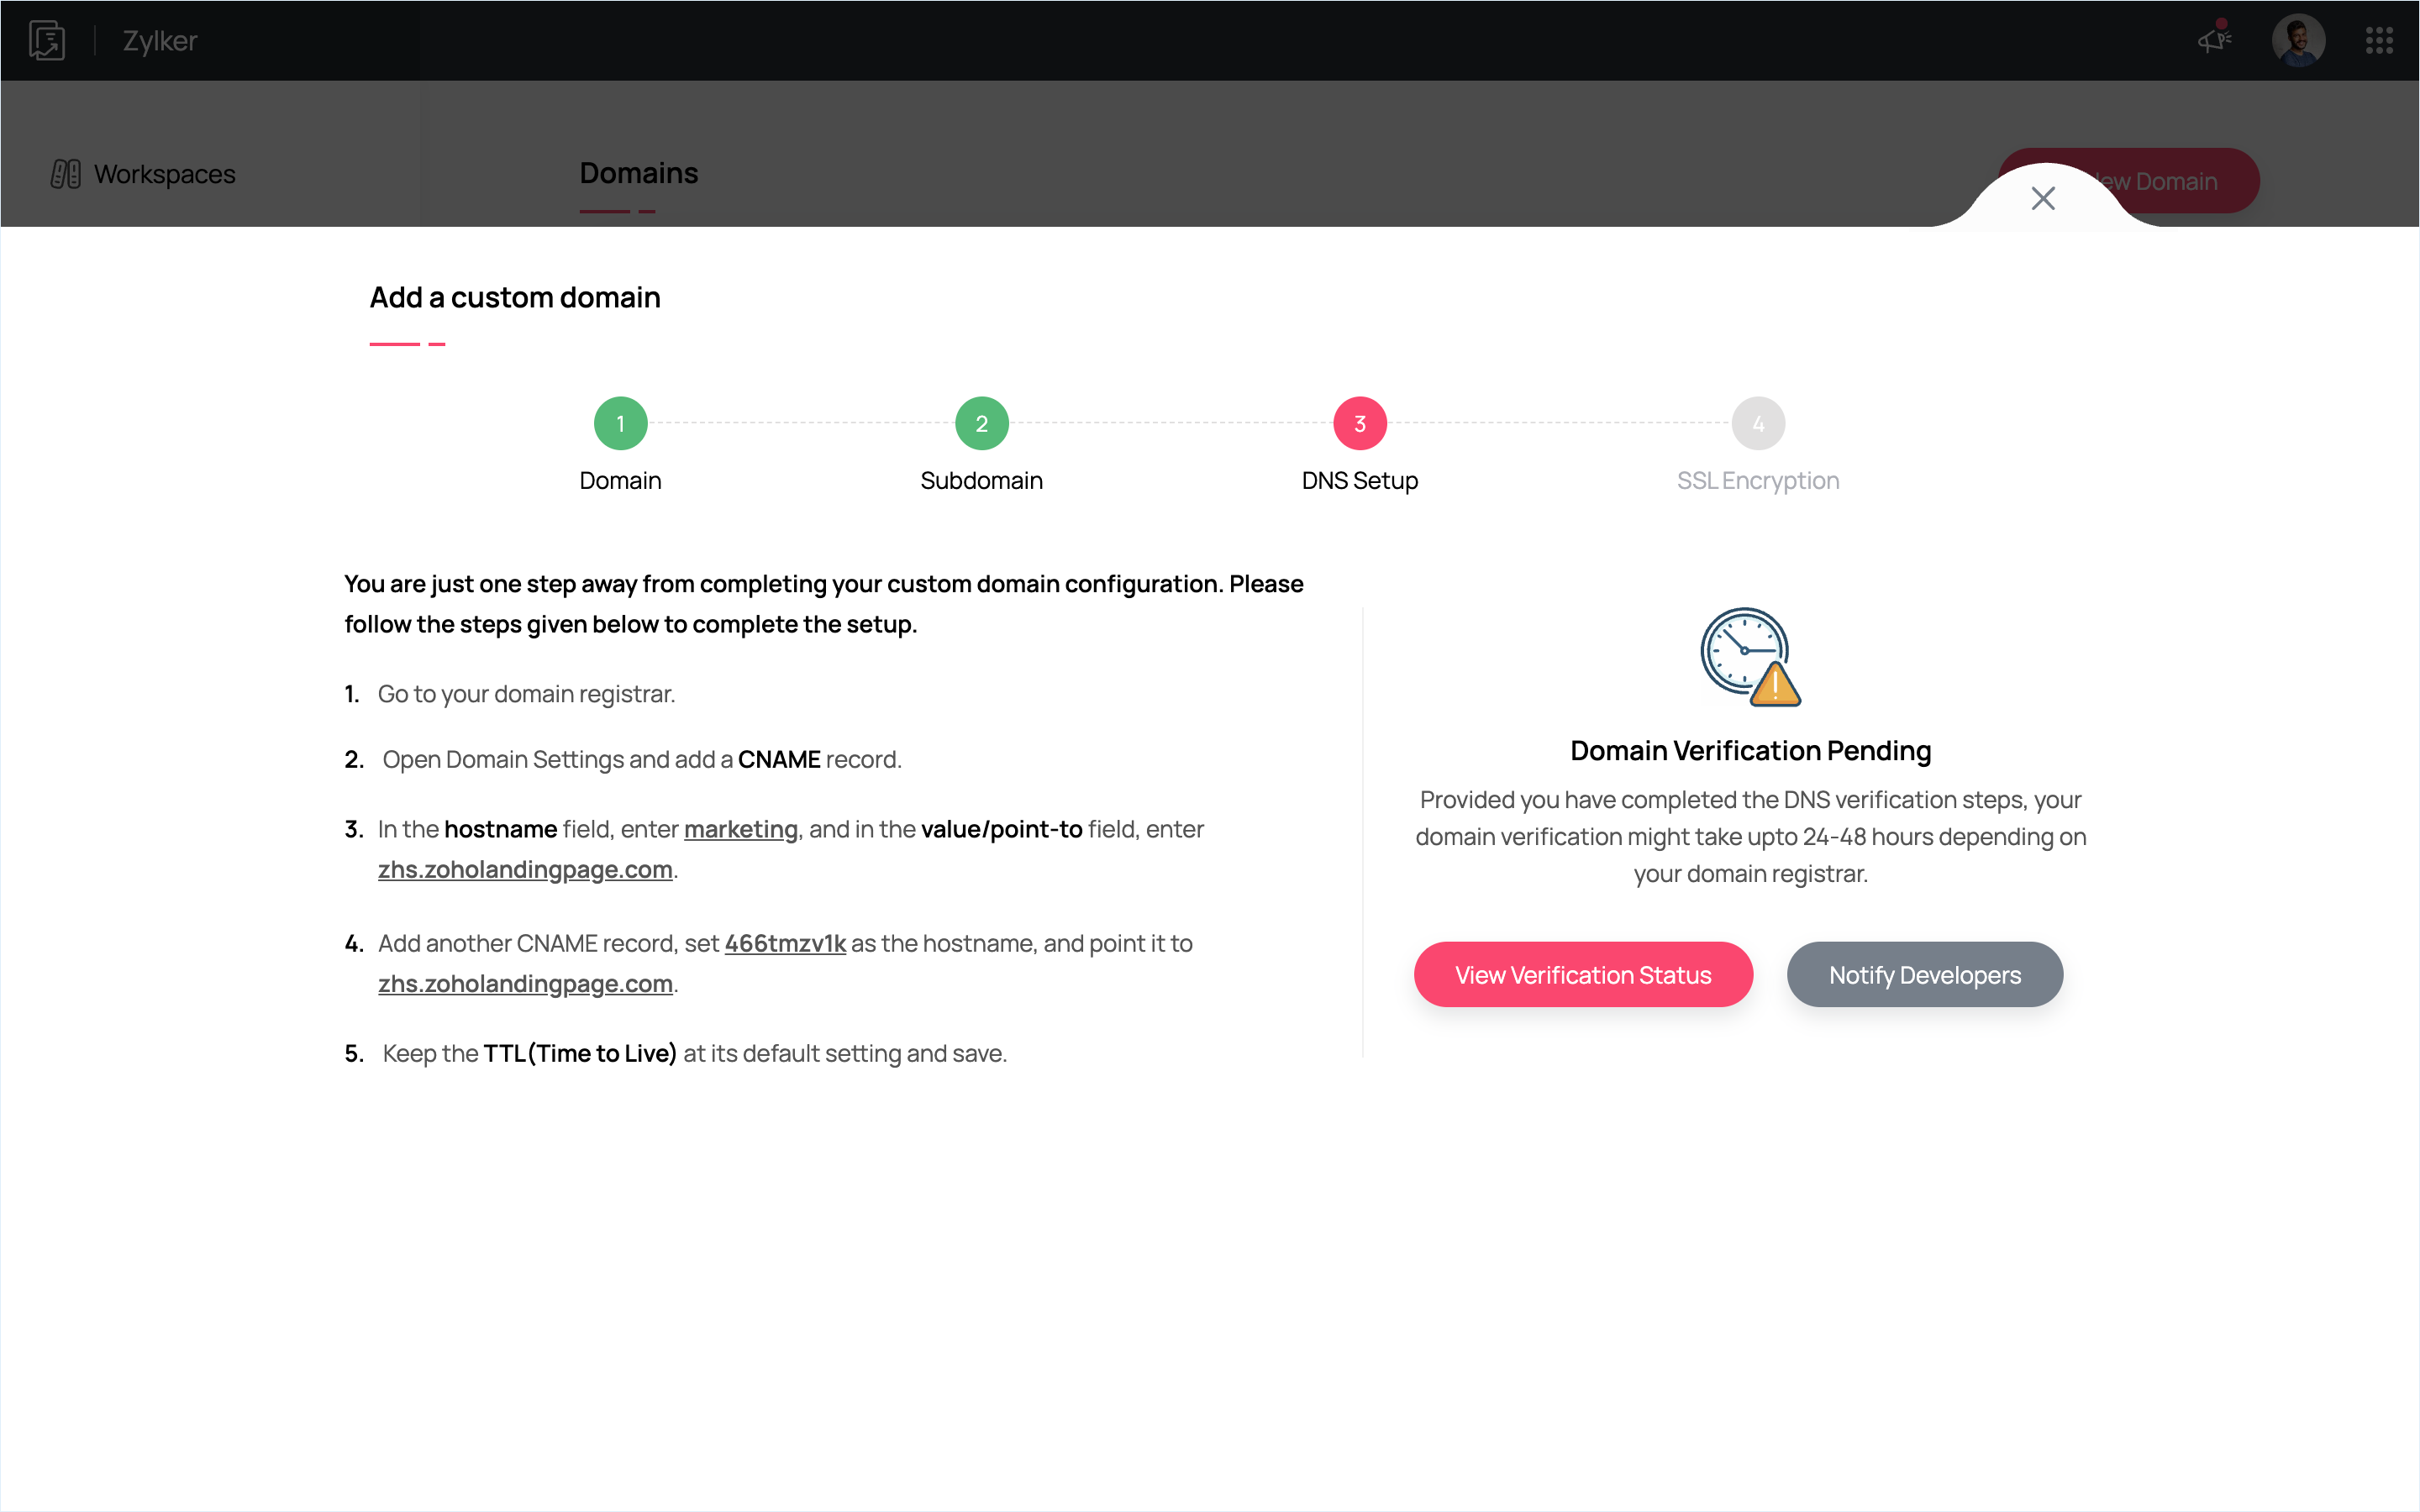Open the announcements megaphone icon
Viewport: 2420px width, 1512px height.
(x=2214, y=40)
